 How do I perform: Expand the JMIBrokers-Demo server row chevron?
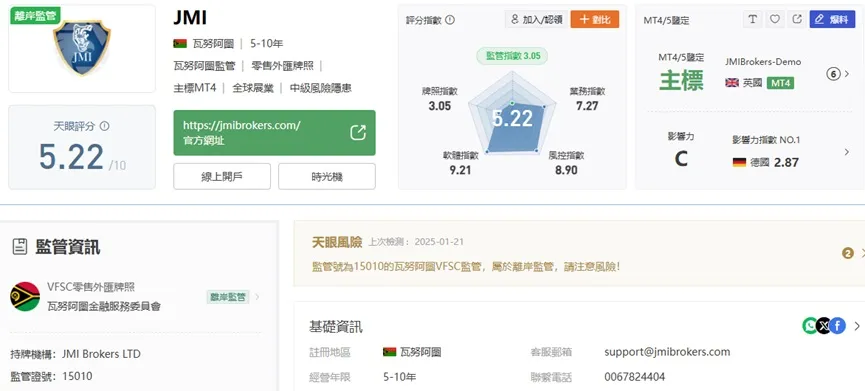point(847,74)
